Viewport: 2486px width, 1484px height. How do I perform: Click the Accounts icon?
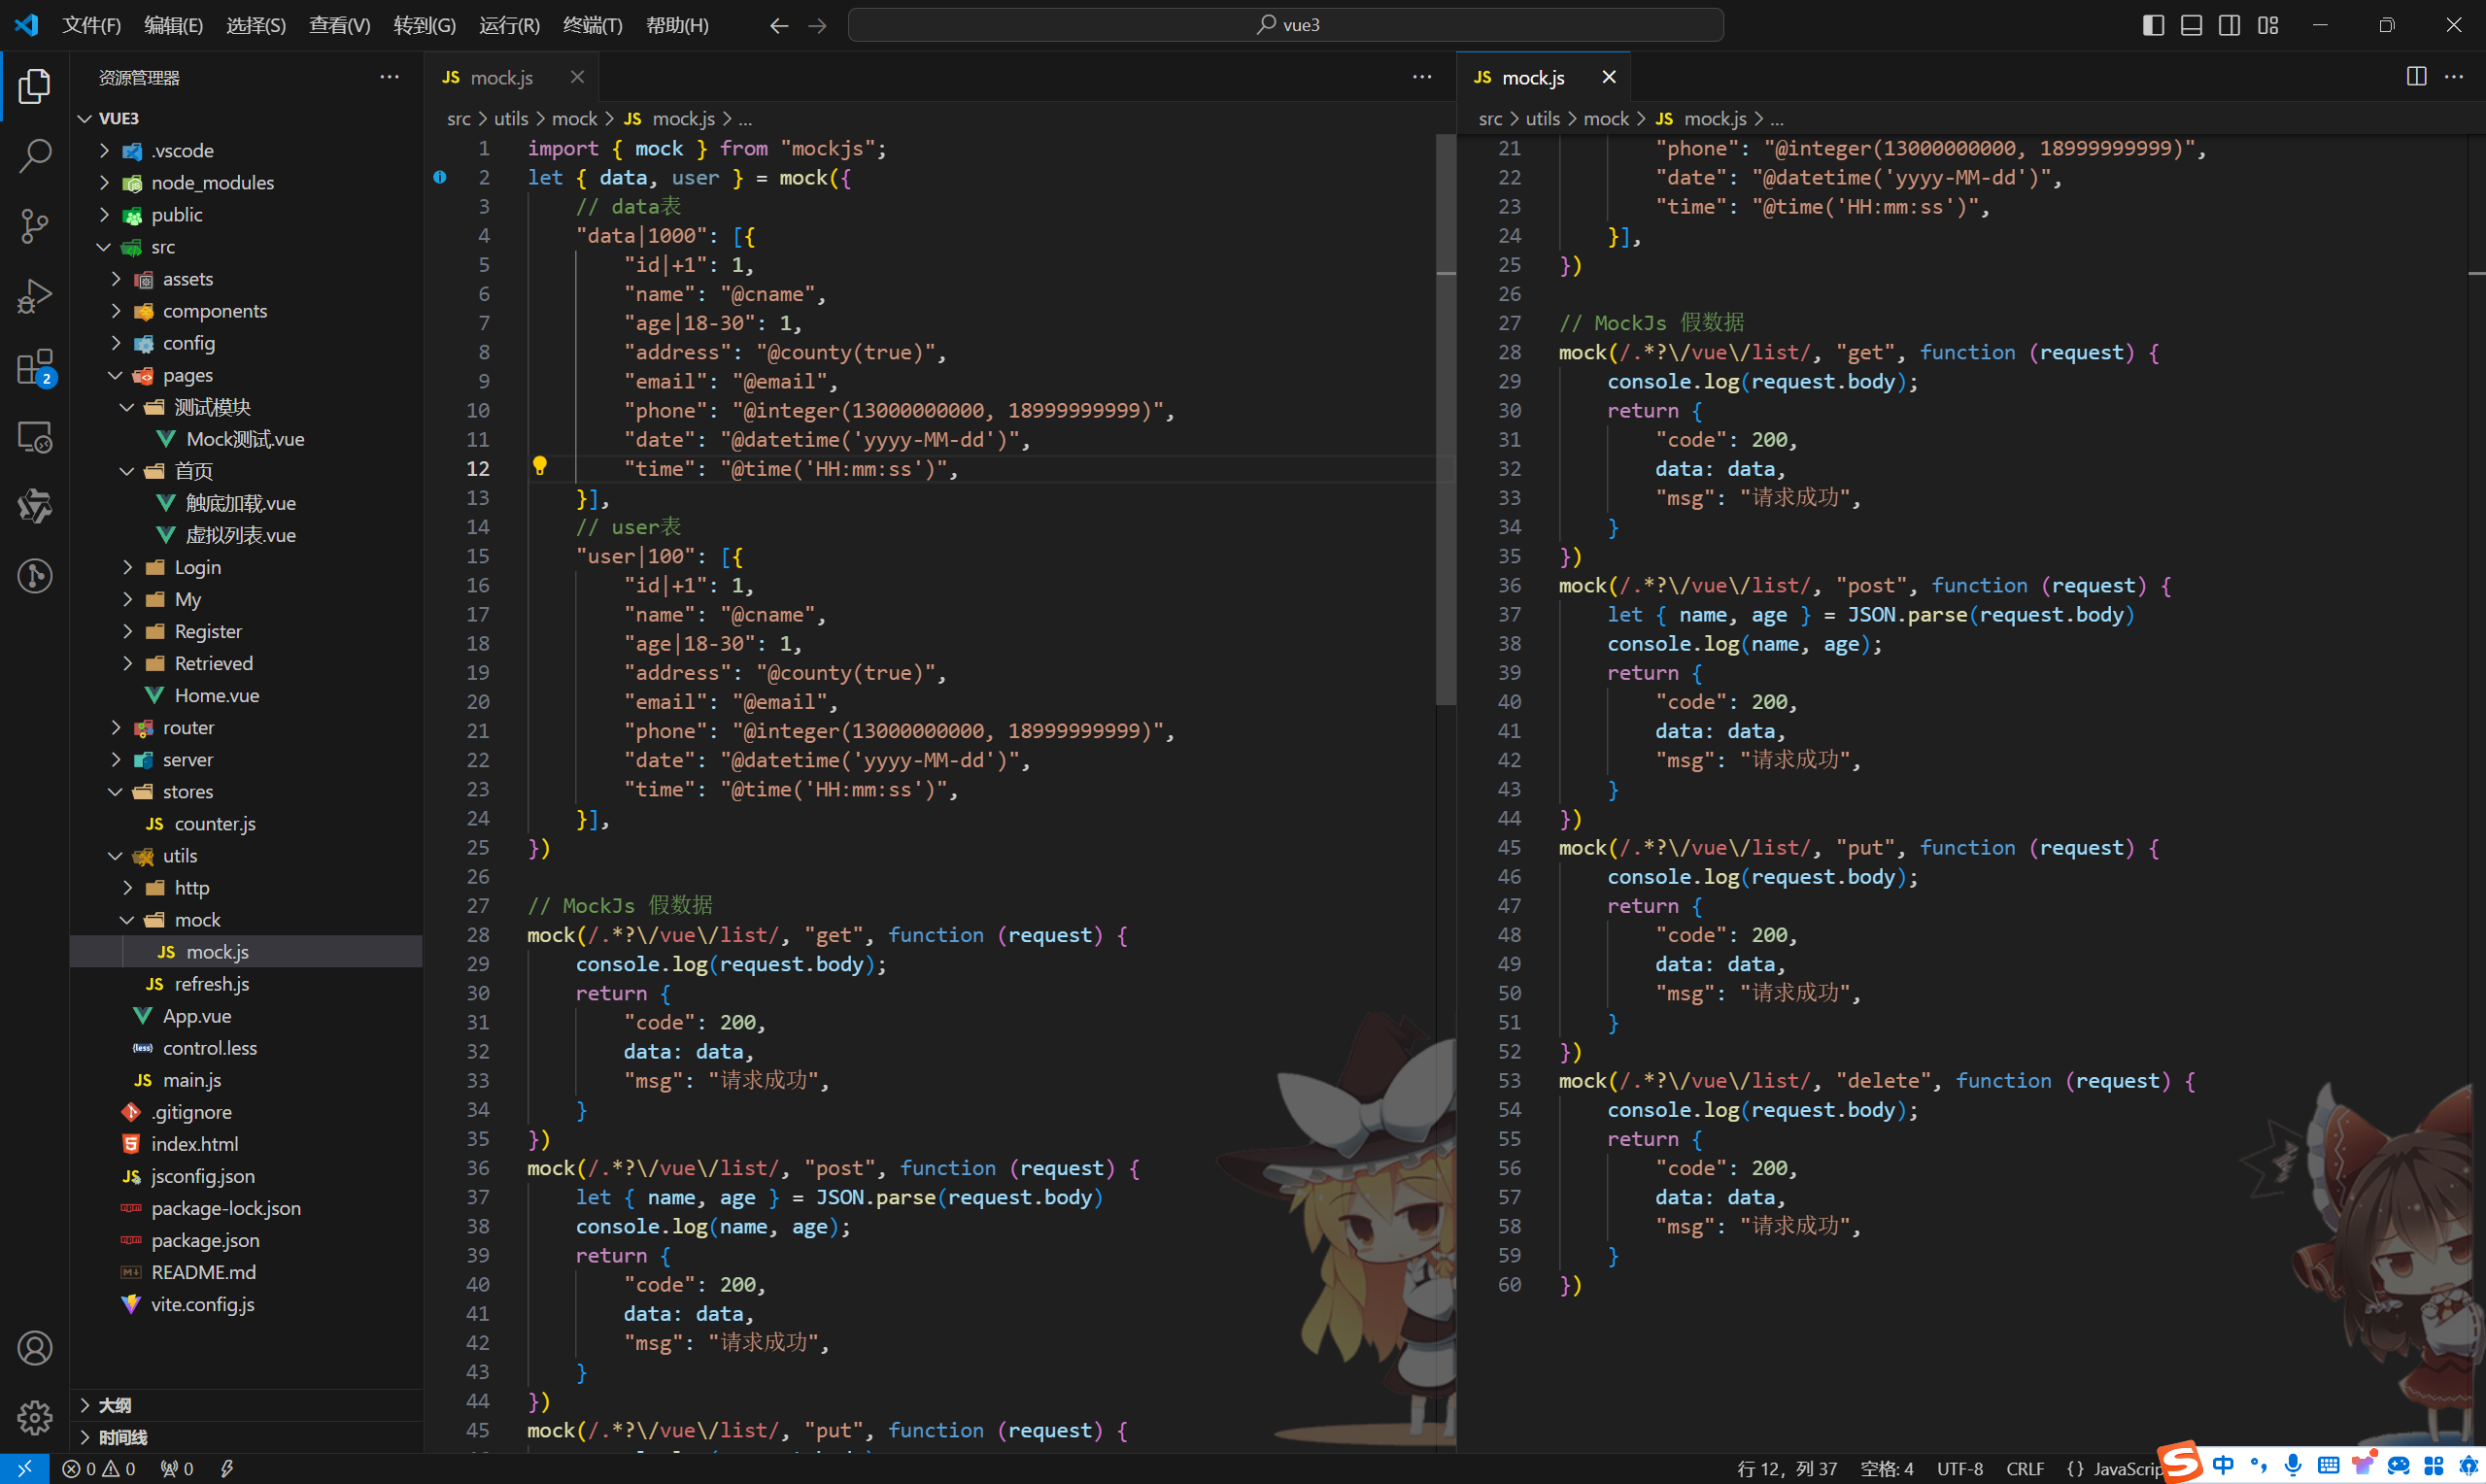(x=35, y=1348)
